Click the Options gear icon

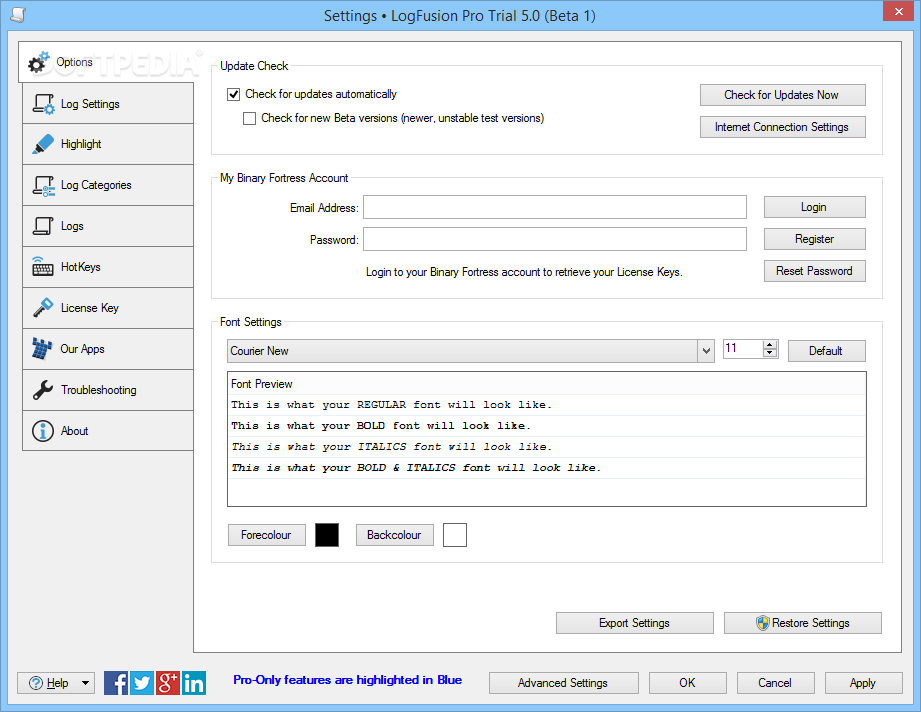pyautogui.click(x=39, y=62)
